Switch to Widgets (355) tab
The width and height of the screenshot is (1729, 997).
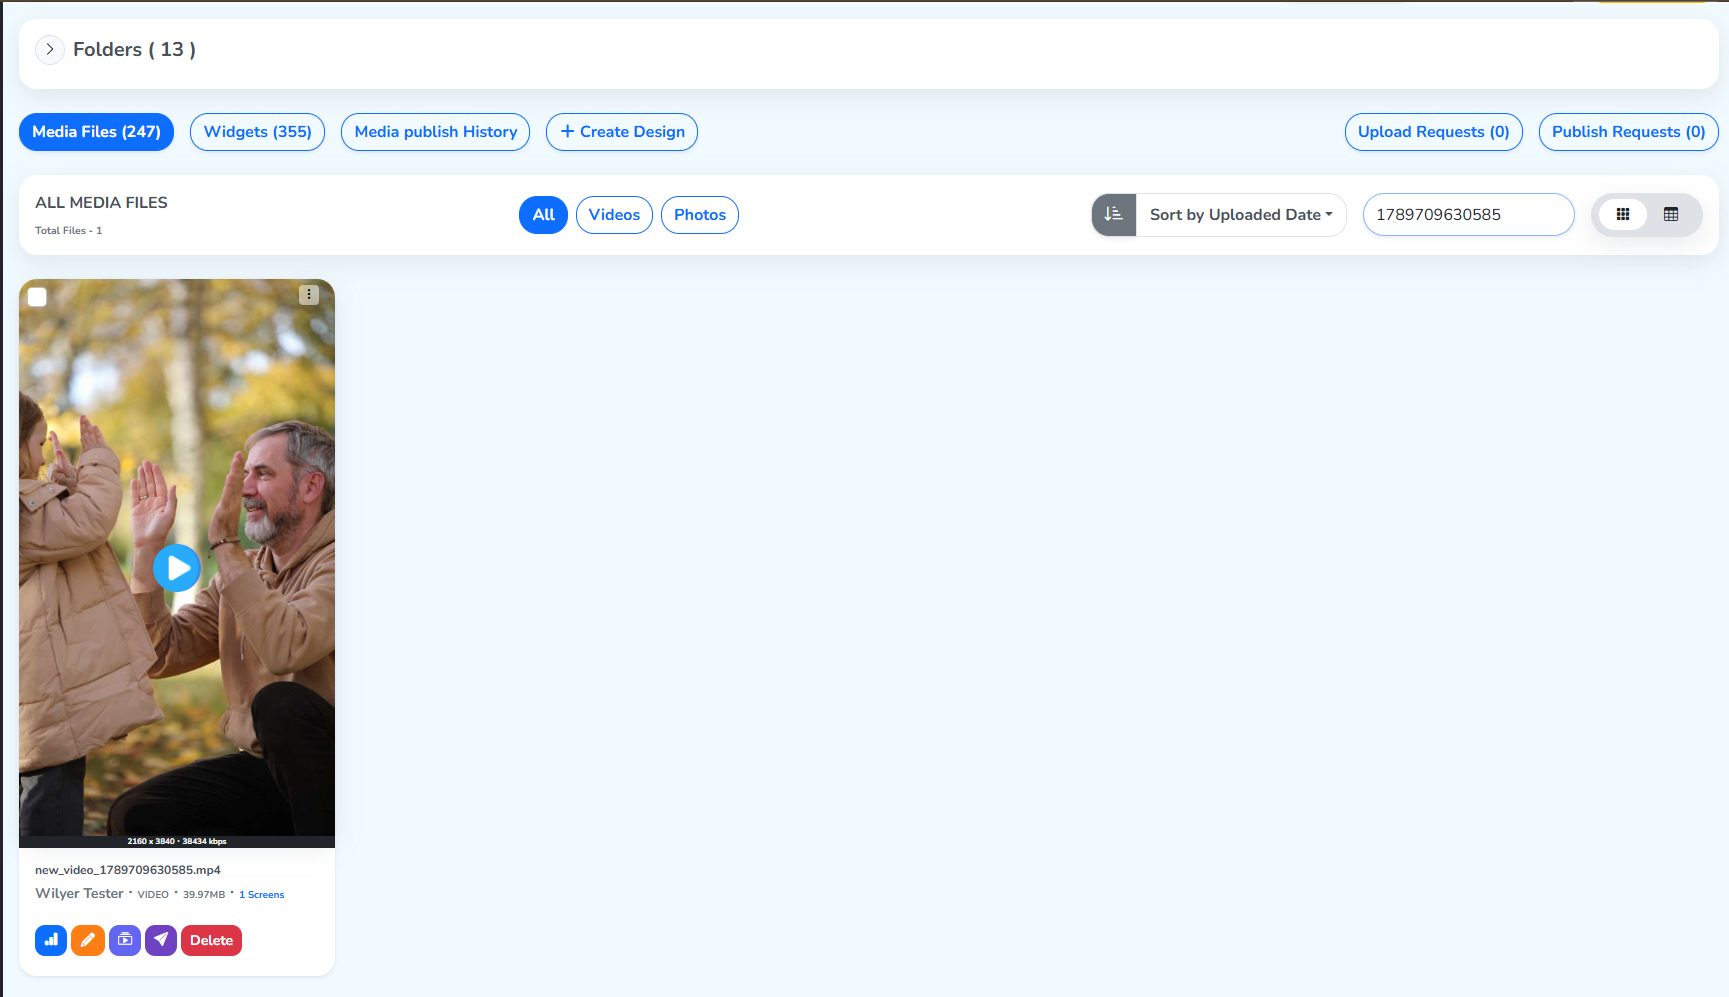(257, 132)
